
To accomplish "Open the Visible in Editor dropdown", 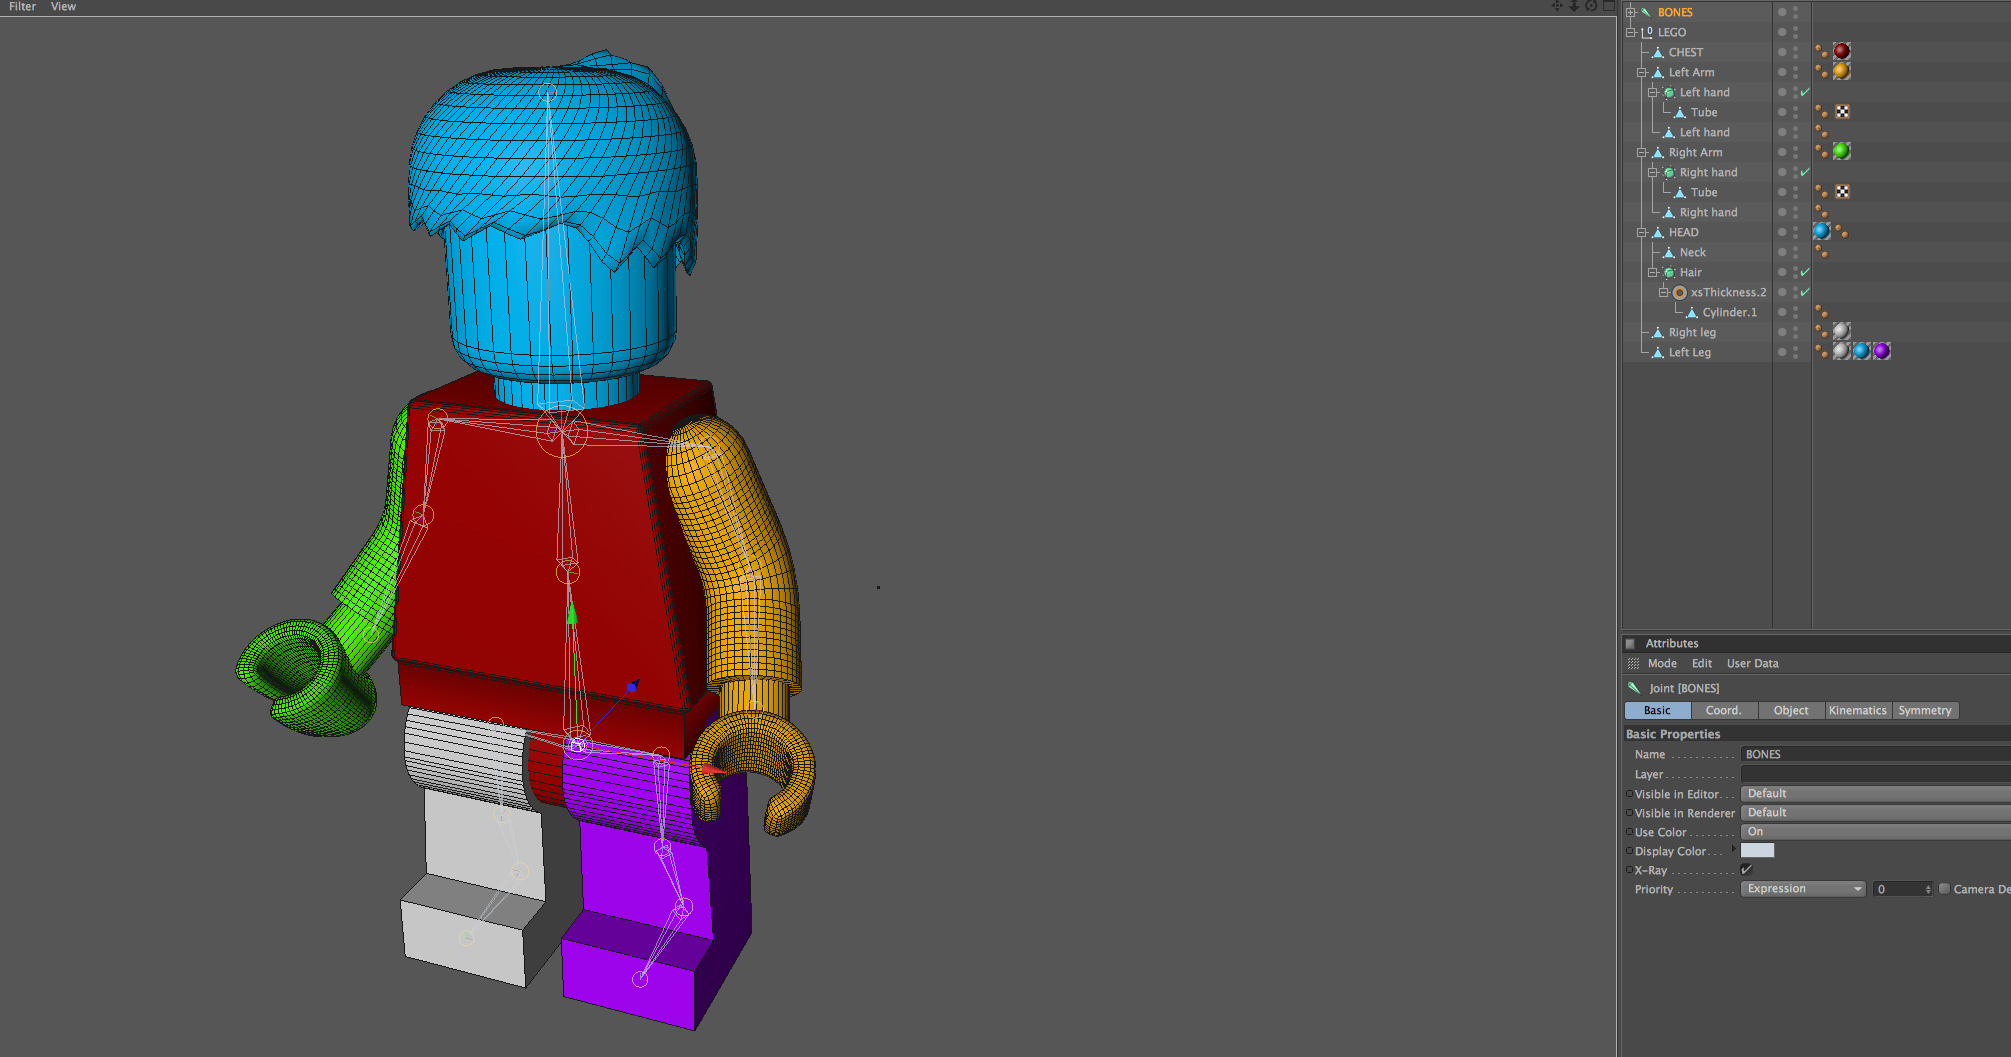I will pyautogui.click(x=1875, y=794).
